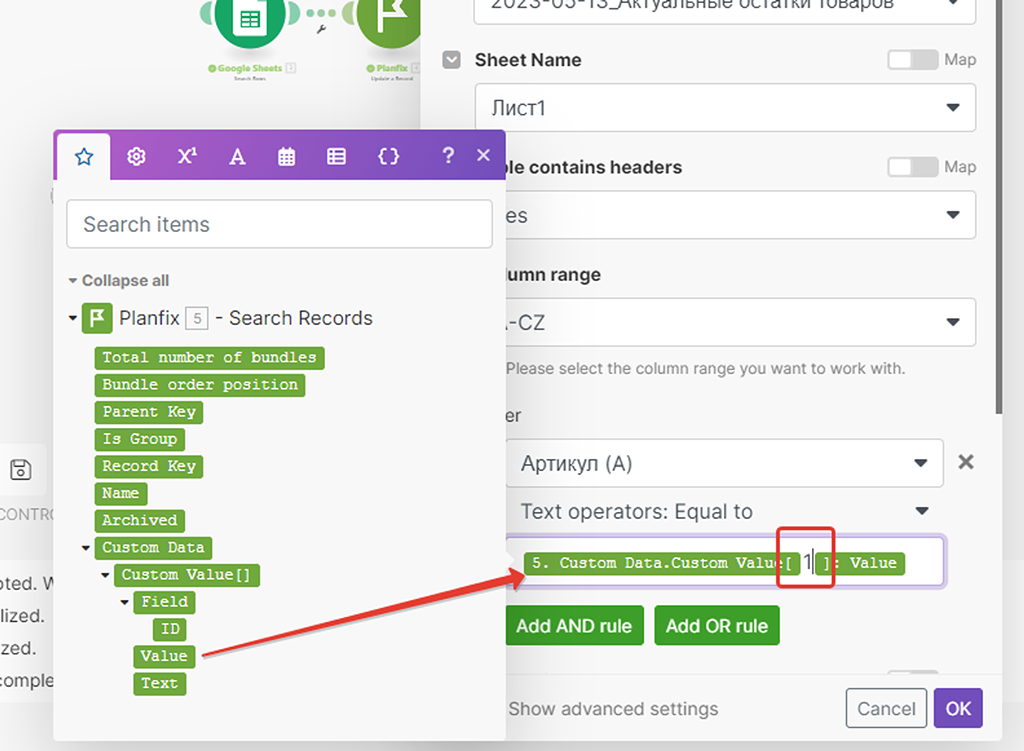
Task: Insert Record Key variable
Action: tap(149, 466)
